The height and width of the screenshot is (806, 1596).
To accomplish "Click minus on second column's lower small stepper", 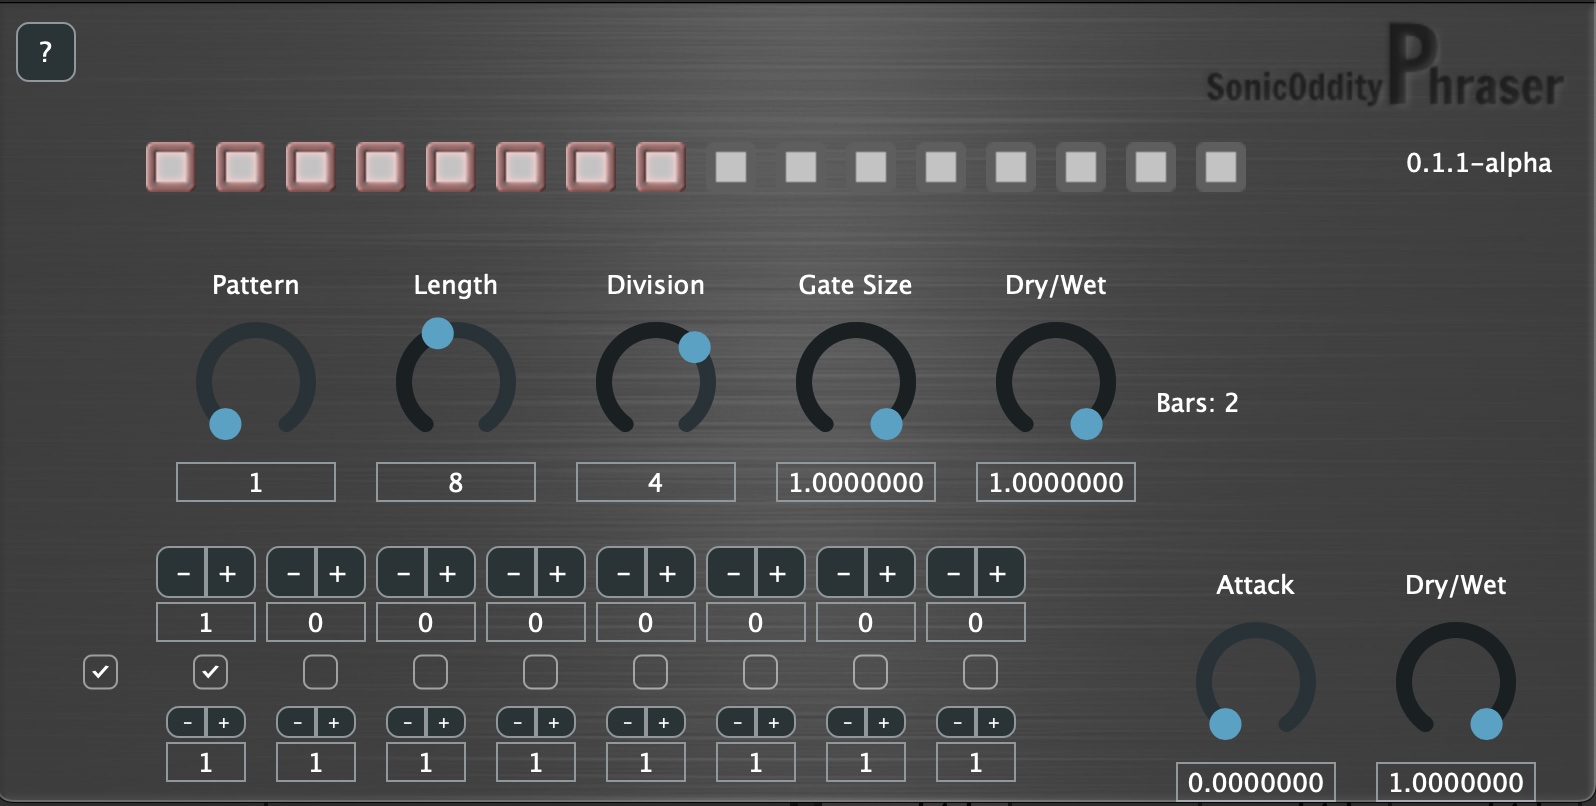I will (297, 722).
